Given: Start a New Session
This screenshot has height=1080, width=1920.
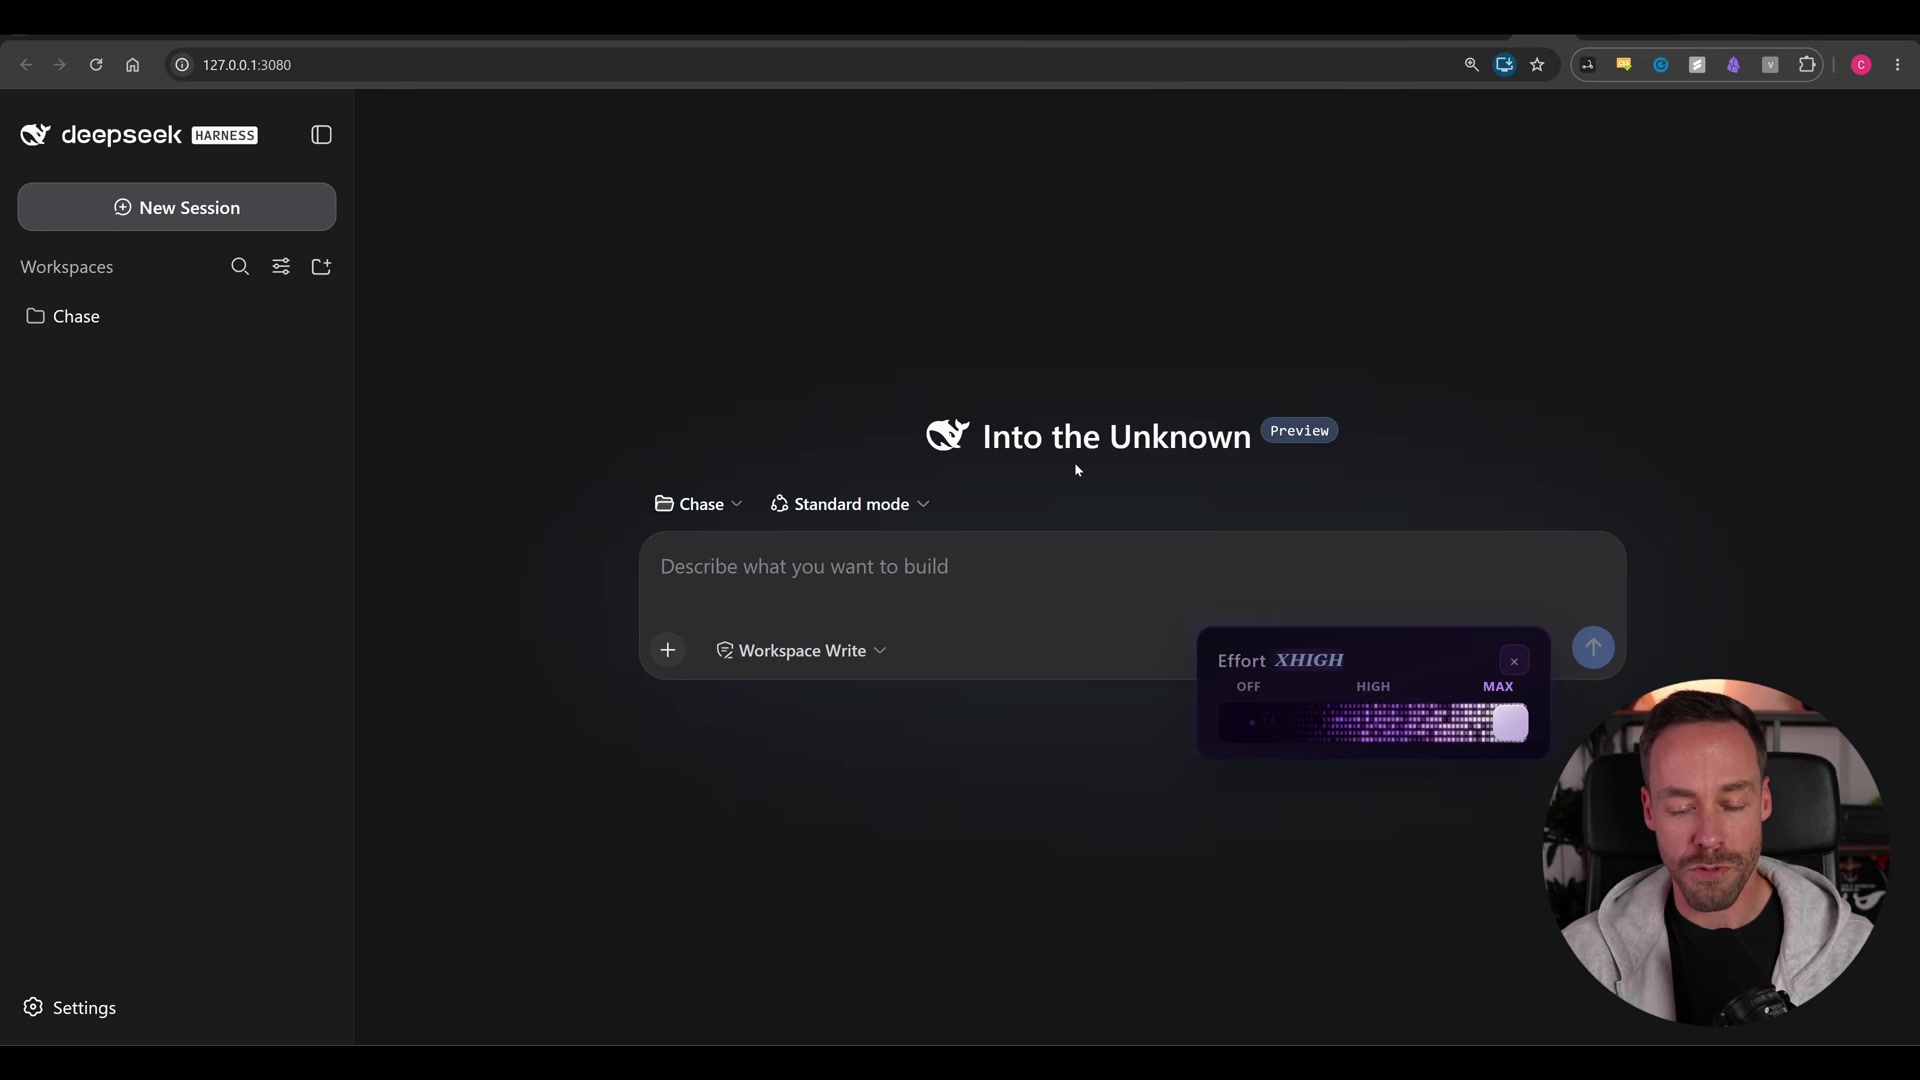Looking at the screenshot, I should tap(177, 207).
